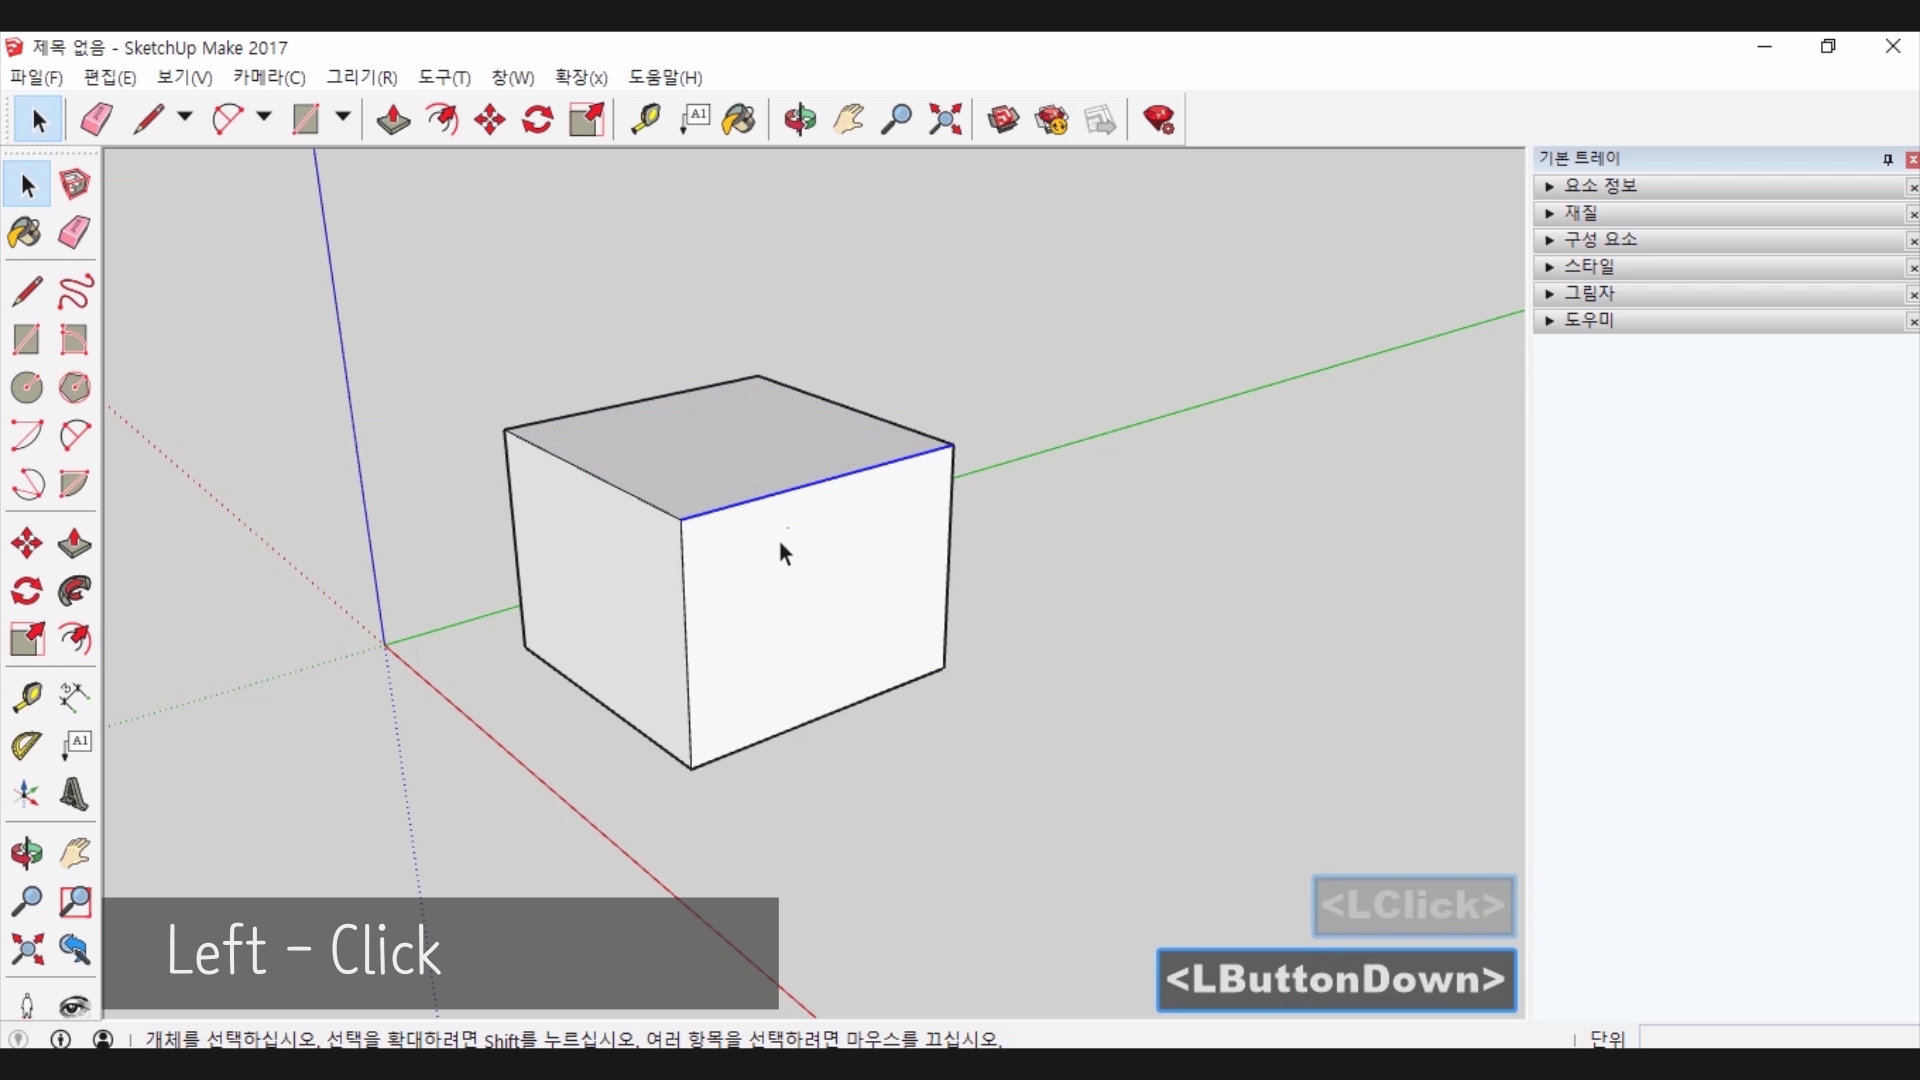1920x1080 pixels.
Task: Select the Rotate tool in left toolbar
Action: point(27,592)
